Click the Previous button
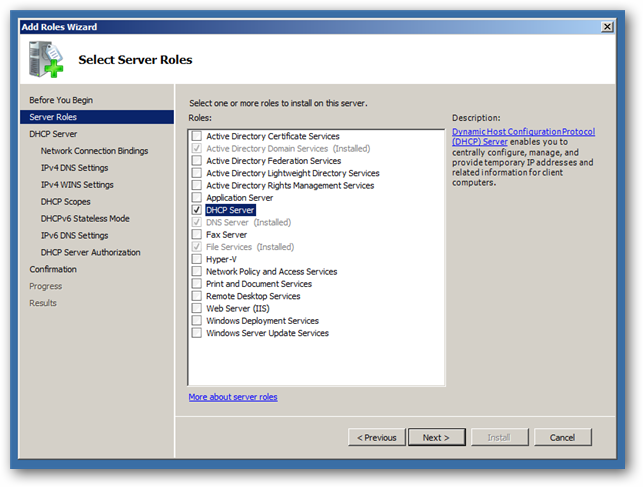Image resolution: width=643 pixels, height=487 pixels. click(377, 437)
